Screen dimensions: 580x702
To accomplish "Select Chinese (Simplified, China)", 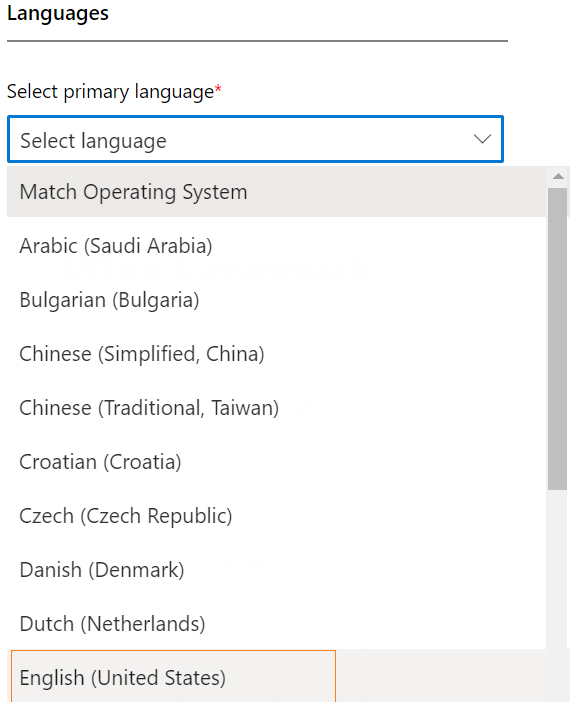I will (x=276, y=354).
